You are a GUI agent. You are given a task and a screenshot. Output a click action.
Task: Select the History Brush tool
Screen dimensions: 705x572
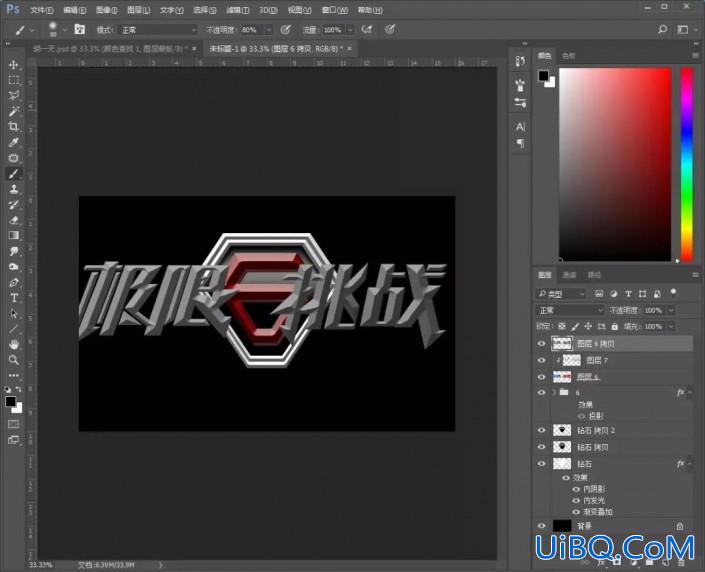pos(13,205)
